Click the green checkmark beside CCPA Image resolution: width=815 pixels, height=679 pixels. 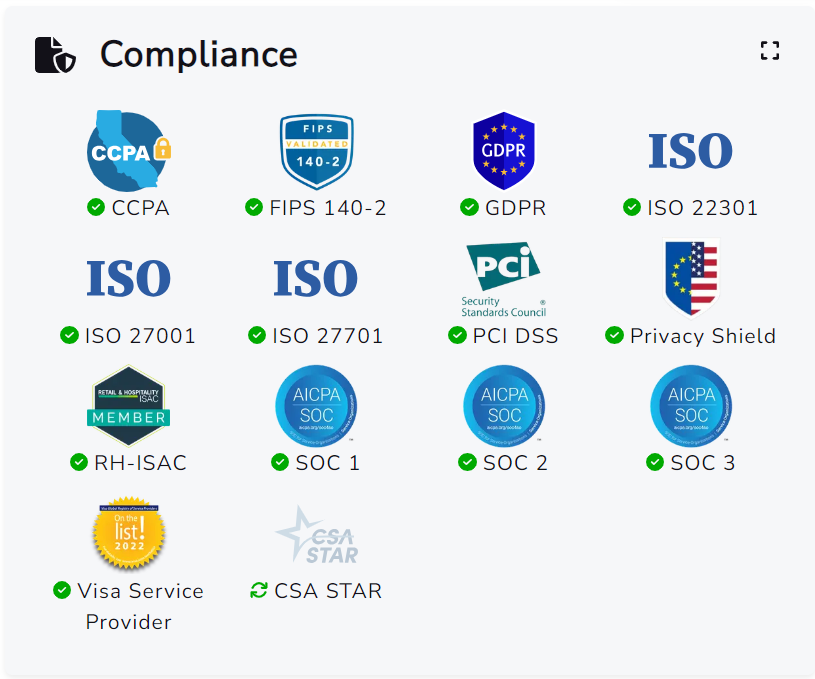(96, 207)
